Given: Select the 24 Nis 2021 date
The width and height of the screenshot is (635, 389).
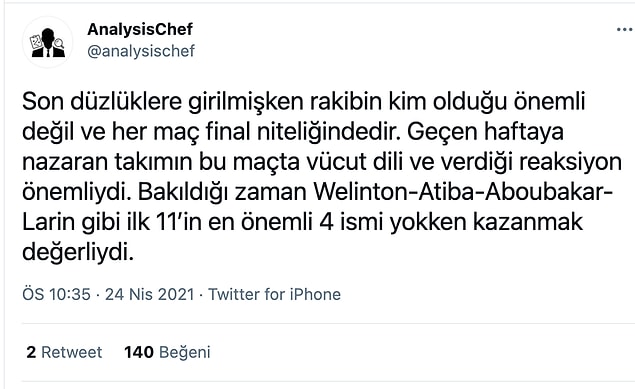Looking at the screenshot, I should pos(150,294).
